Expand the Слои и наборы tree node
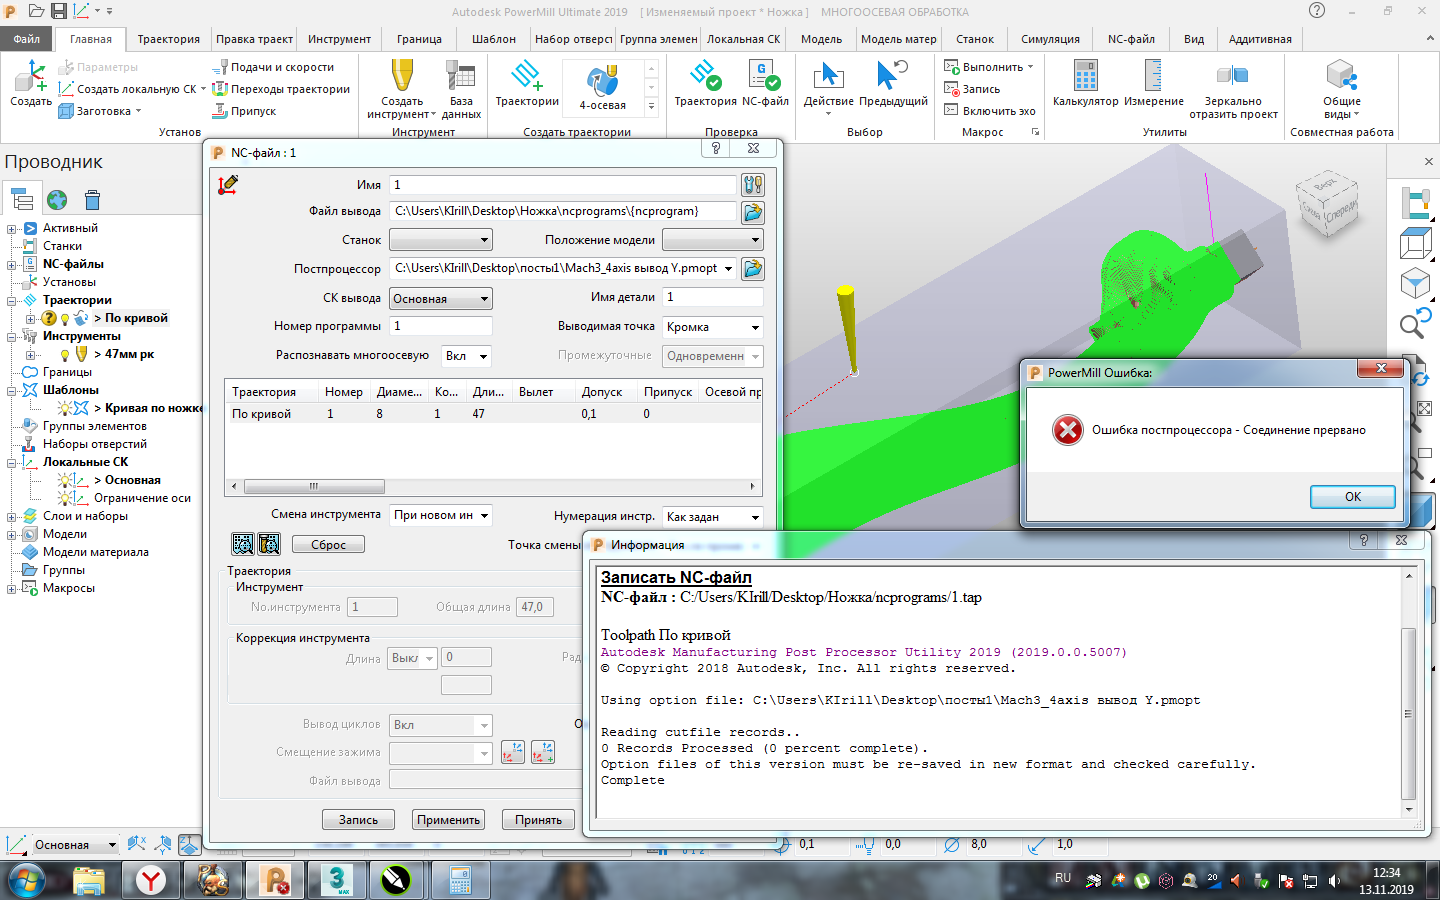 click(12, 517)
